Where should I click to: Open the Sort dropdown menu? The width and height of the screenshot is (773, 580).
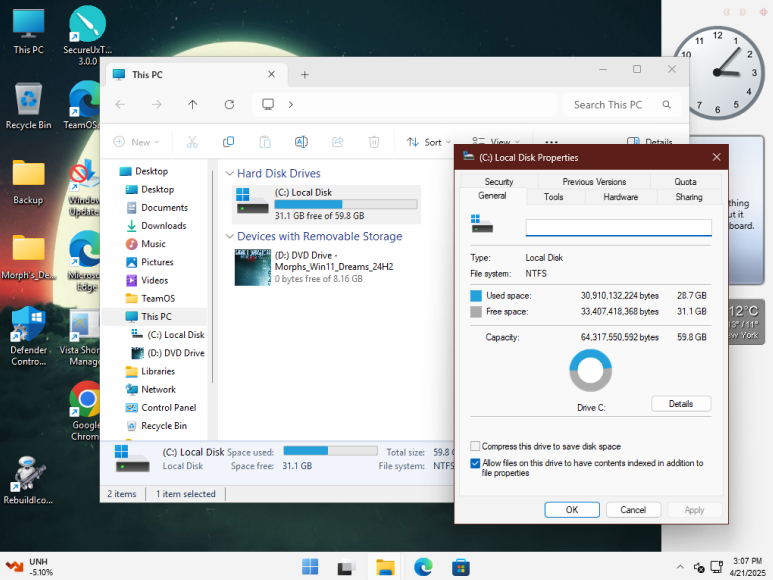[430, 142]
